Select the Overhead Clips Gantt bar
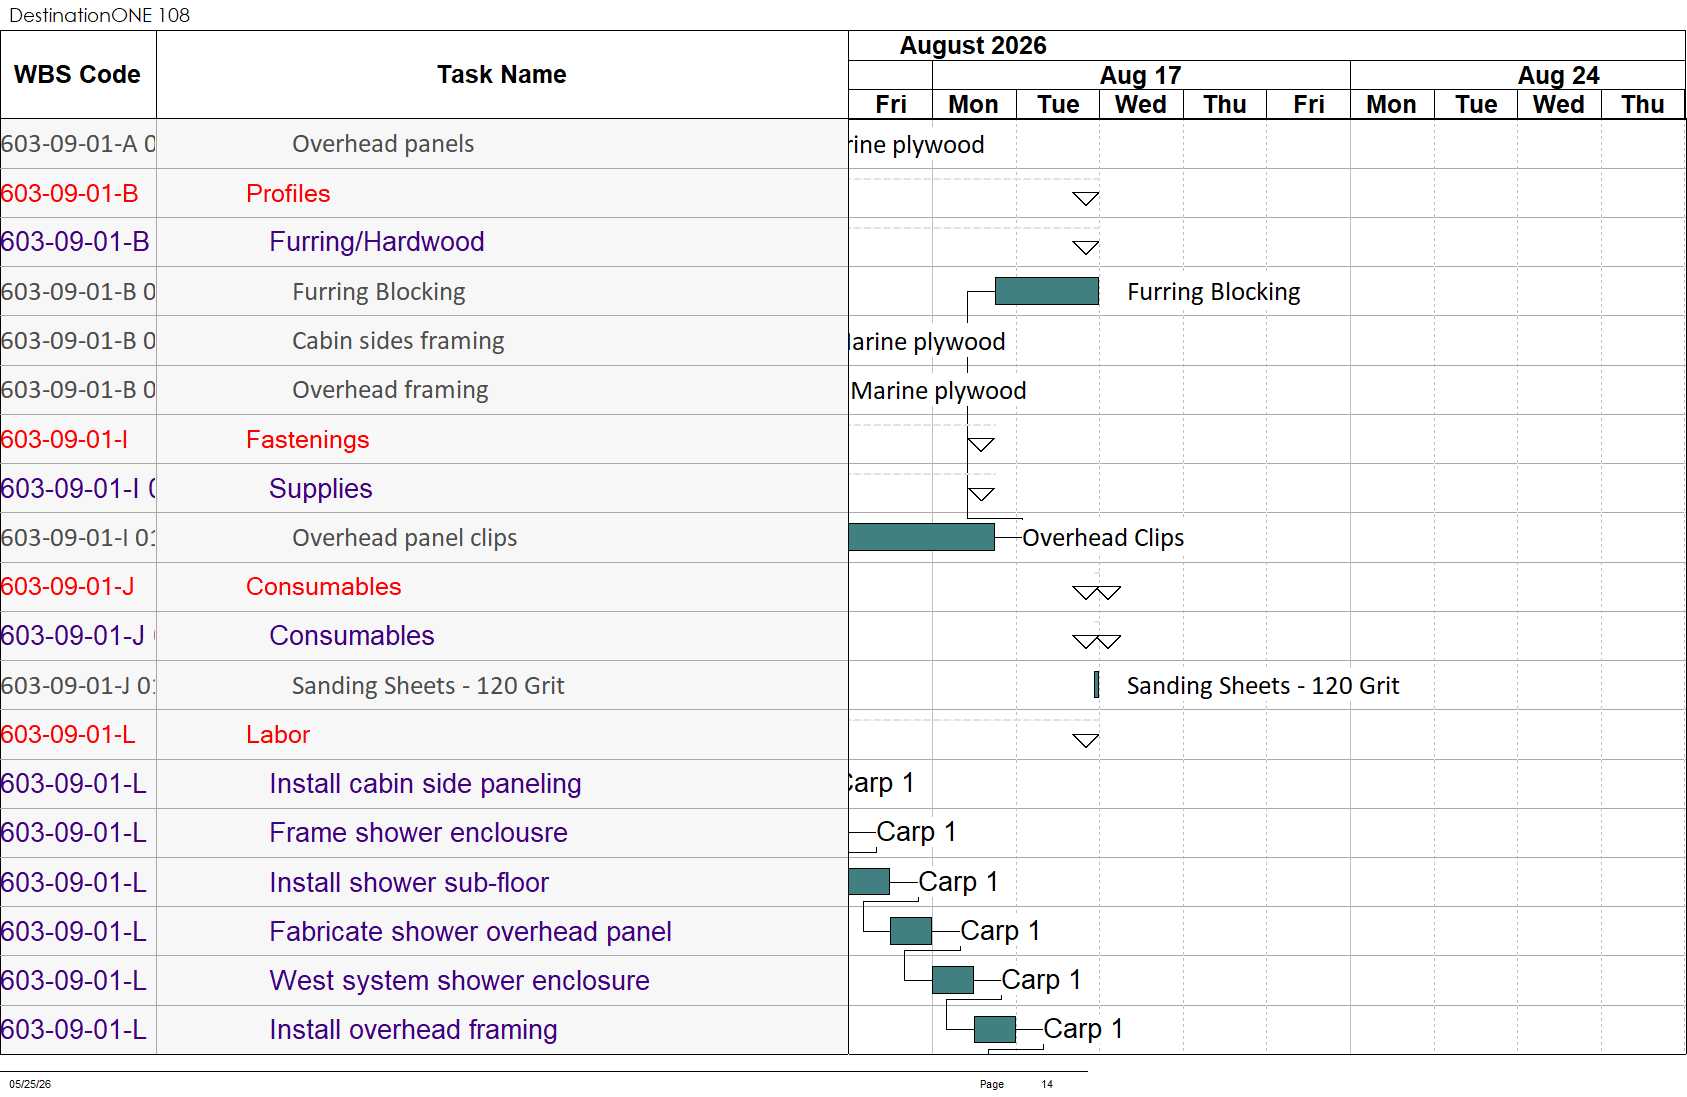Image resolution: width=1687 pixels, height=1097 pixels. click(x=921, y=537)
